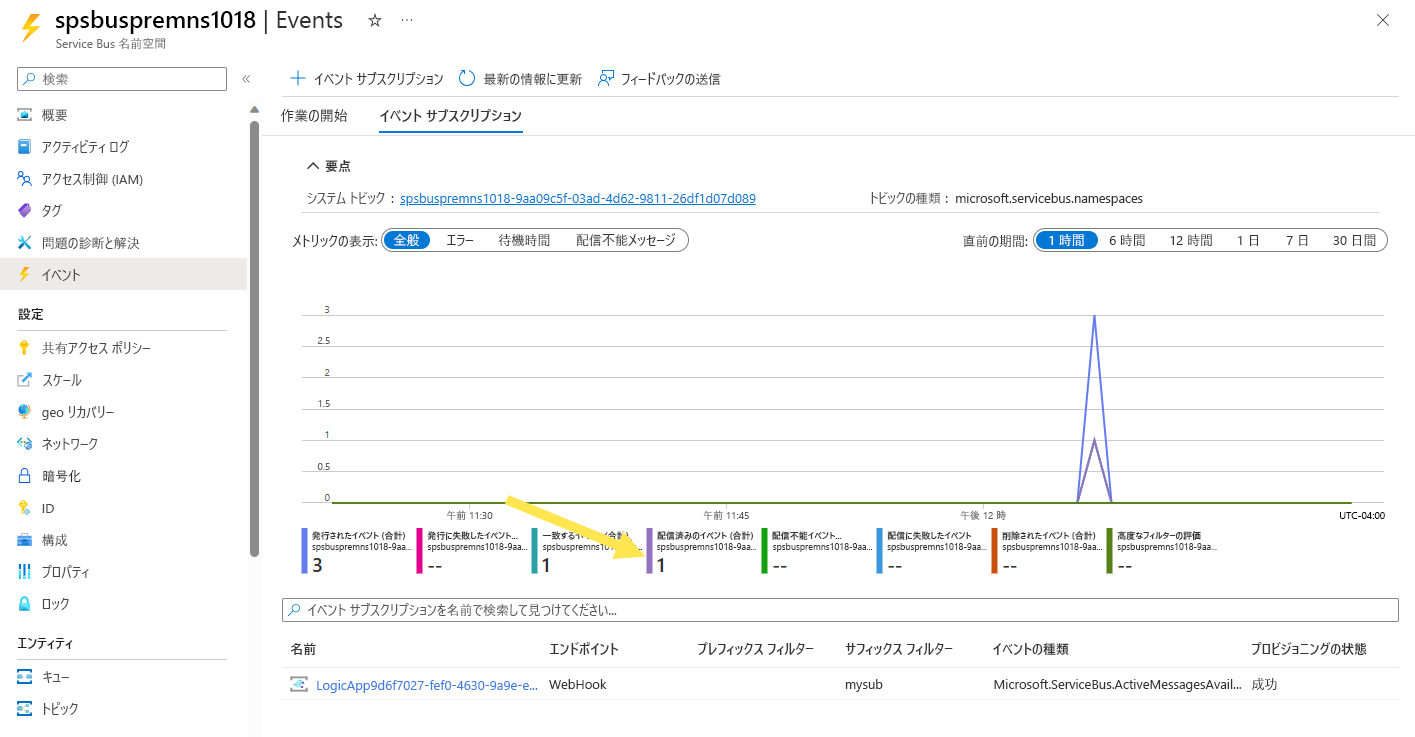Click the sidebar 検索 search field
1415x737 pixels.
click(123, 79)
